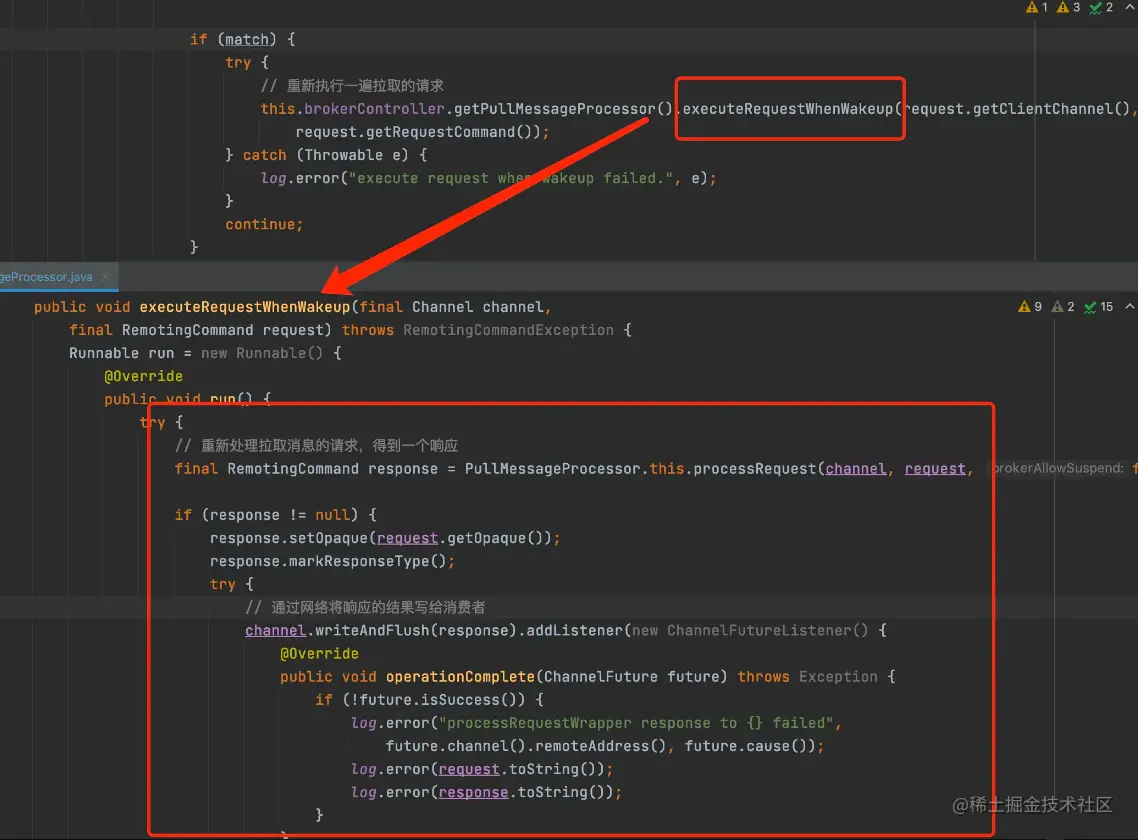1138x840 pixels.
Task: Click 'Throwable' in the catch clause
Action: [343, 155]
